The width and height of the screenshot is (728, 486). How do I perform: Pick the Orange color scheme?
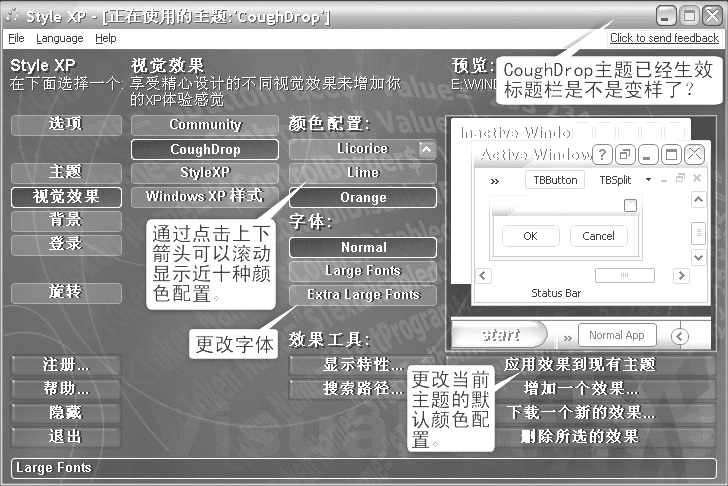(362, 197)
